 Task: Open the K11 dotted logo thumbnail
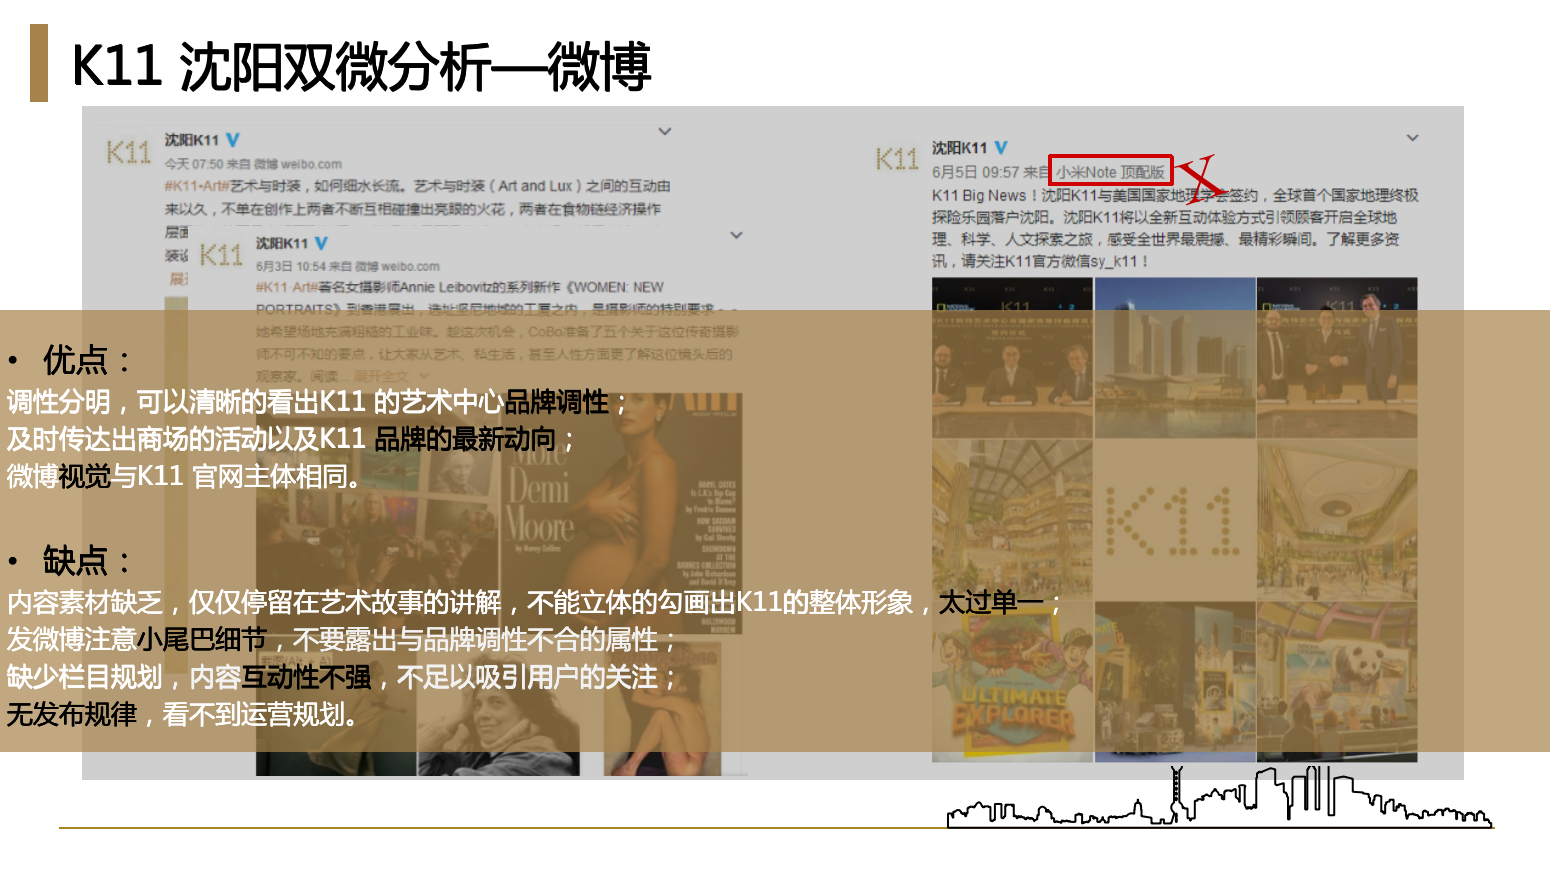[x=1175, y=519]
